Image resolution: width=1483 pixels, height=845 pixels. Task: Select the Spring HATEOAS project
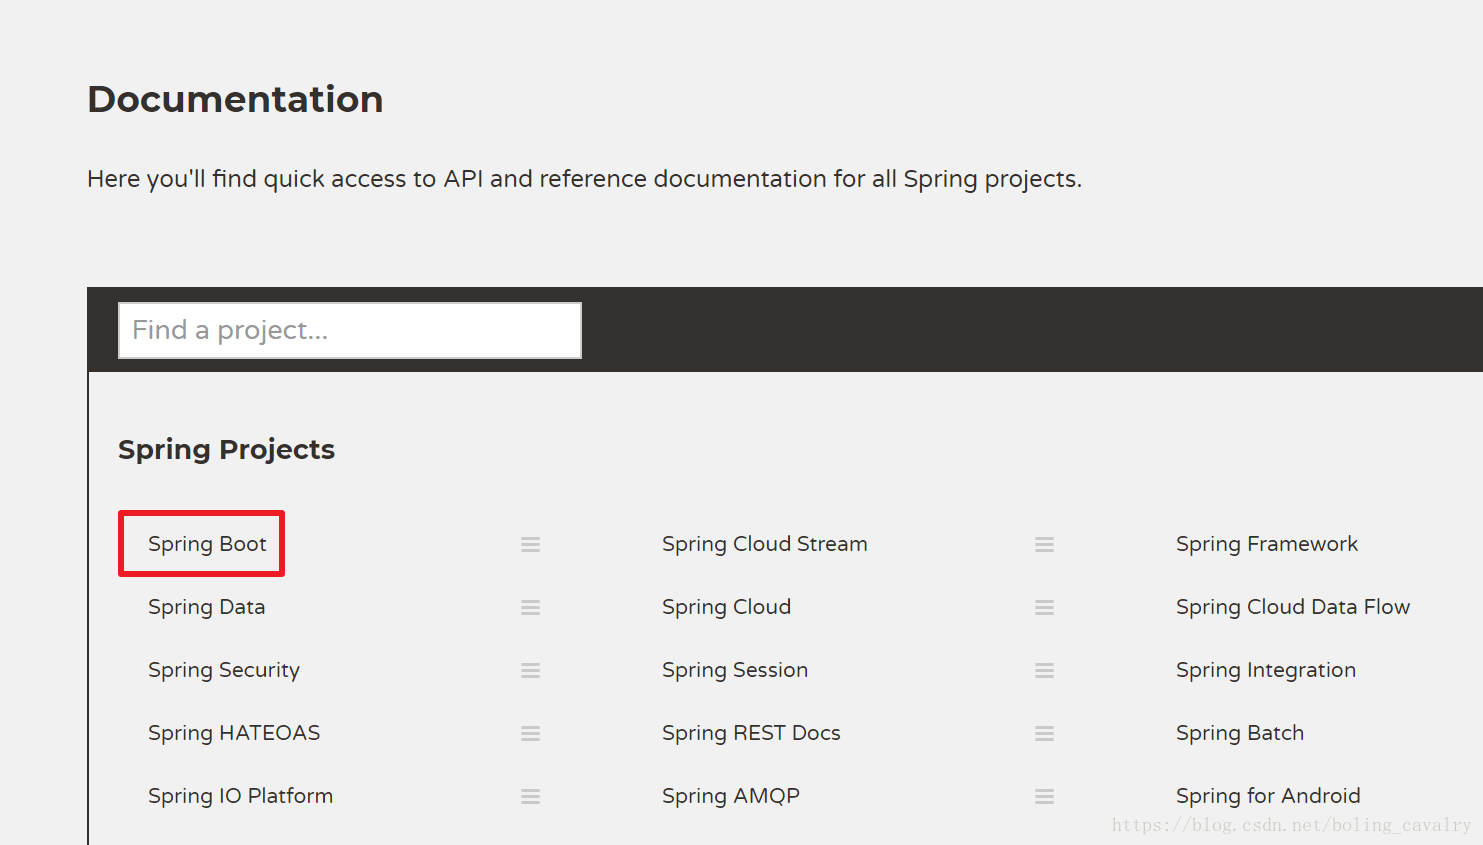tap(234, 733)
